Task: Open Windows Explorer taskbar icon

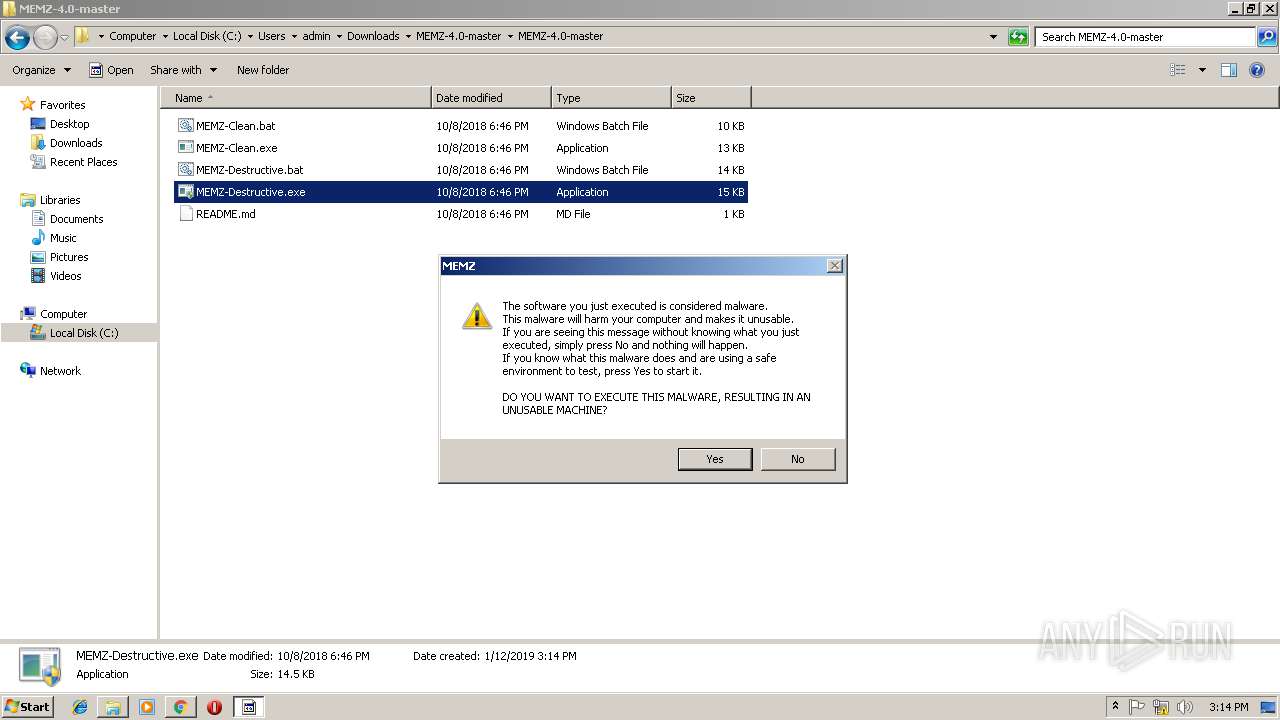Action: (113, 707)
